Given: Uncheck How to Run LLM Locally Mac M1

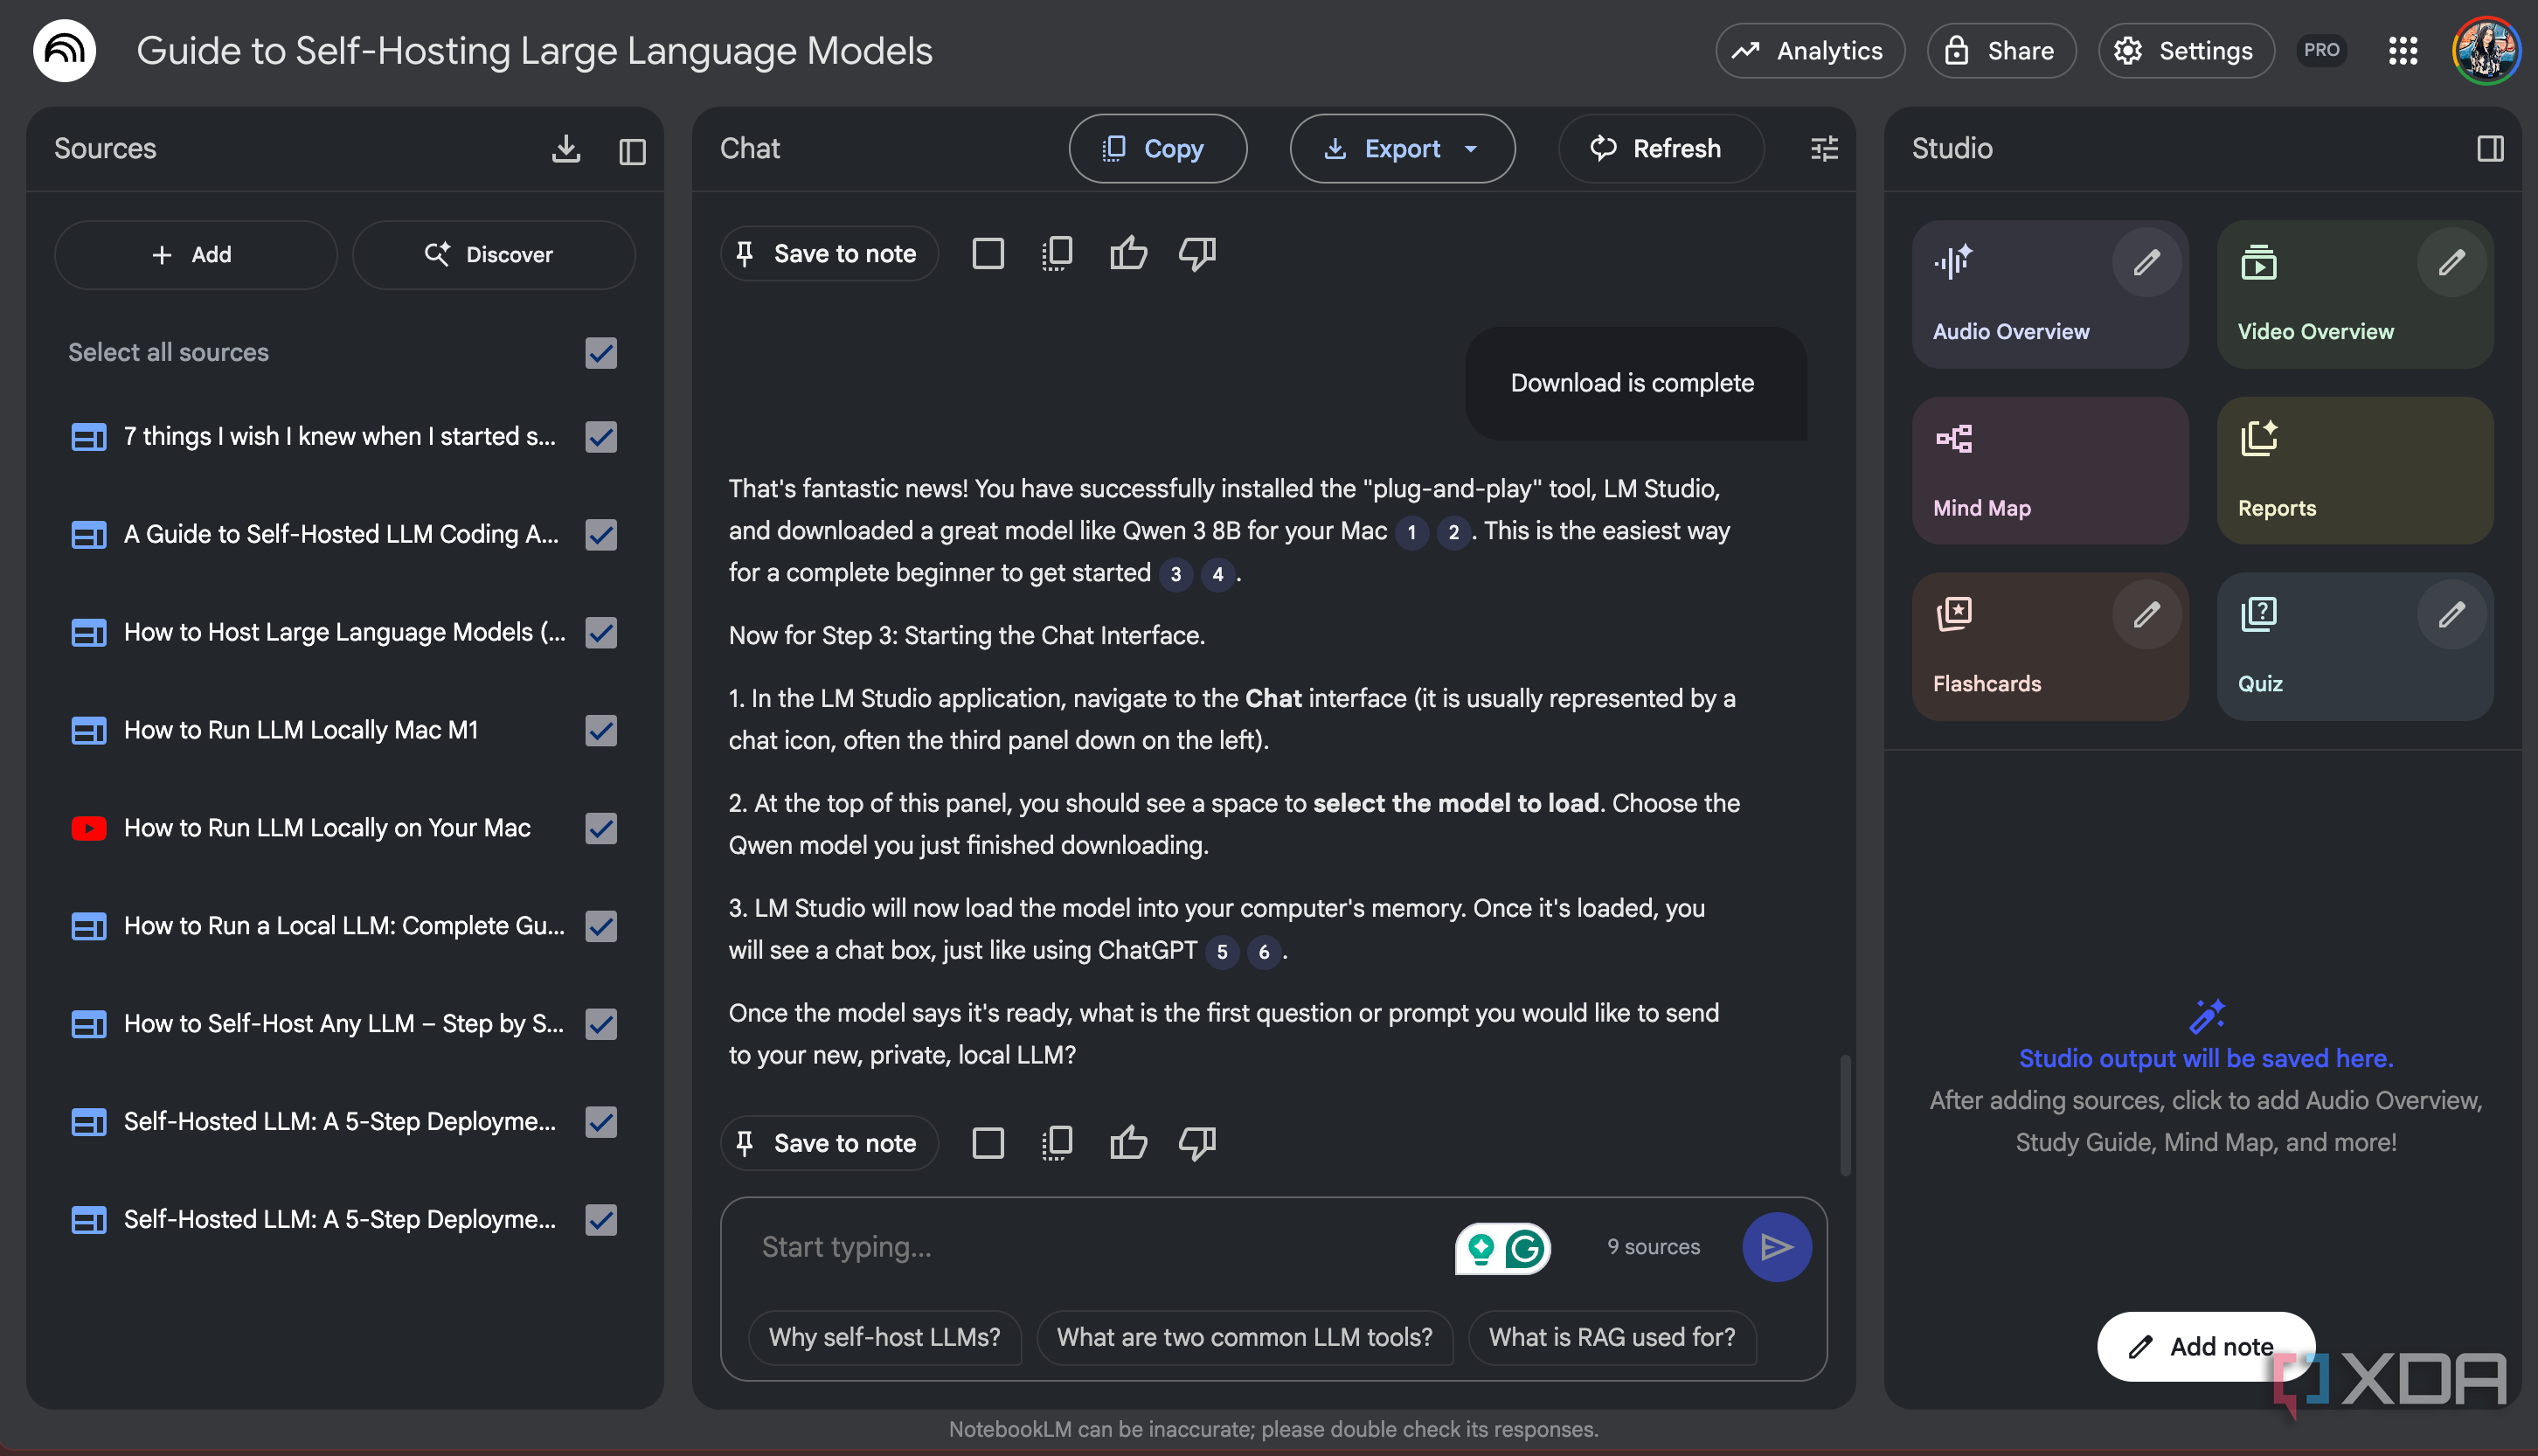Looking at the screenshot, I should [x=601, y=730].
